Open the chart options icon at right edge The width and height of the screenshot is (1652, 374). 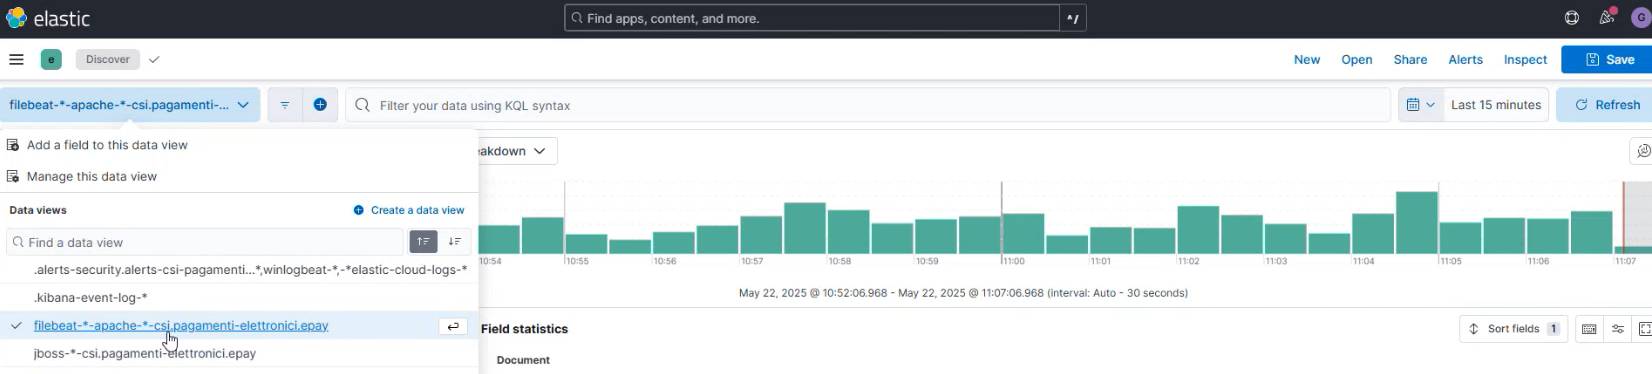(x=1643, y=151)
